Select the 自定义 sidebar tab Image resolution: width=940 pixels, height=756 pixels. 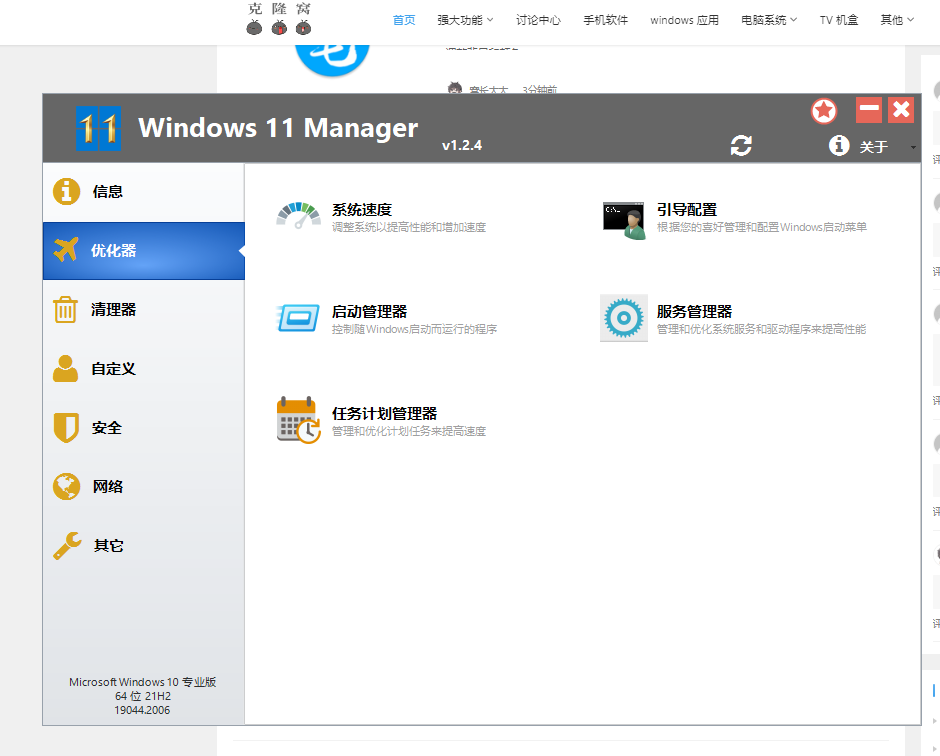click(144, 369)
